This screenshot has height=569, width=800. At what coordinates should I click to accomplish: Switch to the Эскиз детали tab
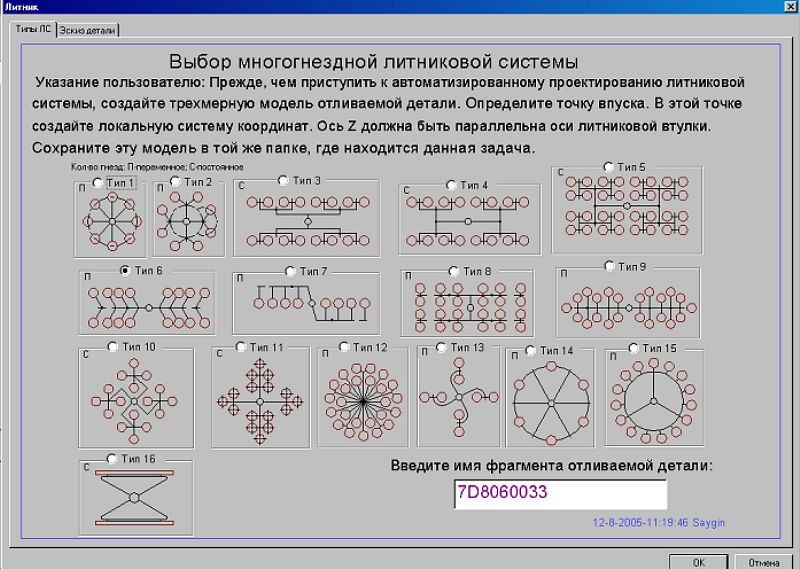tap(88, 30)
